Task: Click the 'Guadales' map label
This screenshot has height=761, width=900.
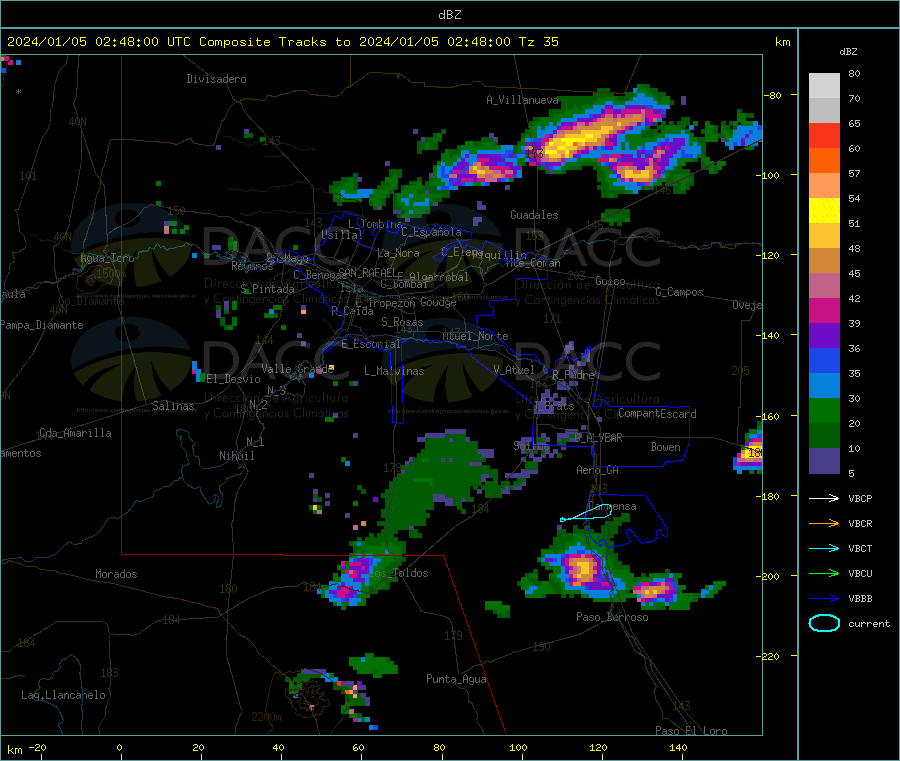Action: click(534, 215)
